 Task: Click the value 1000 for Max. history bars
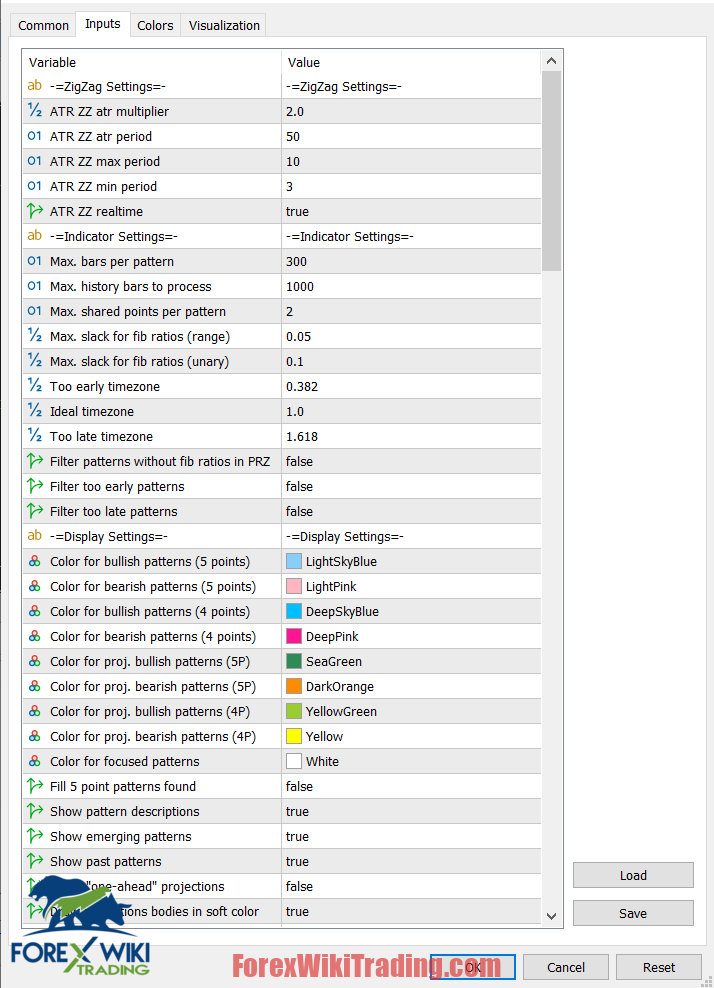(300, 287)
